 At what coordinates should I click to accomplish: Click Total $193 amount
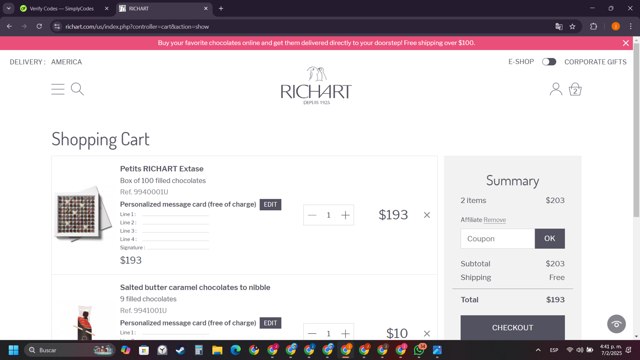coord(556,300)
